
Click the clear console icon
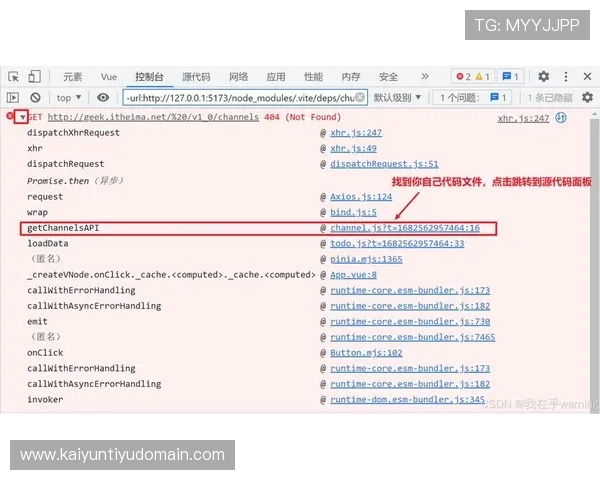(35, 97)
